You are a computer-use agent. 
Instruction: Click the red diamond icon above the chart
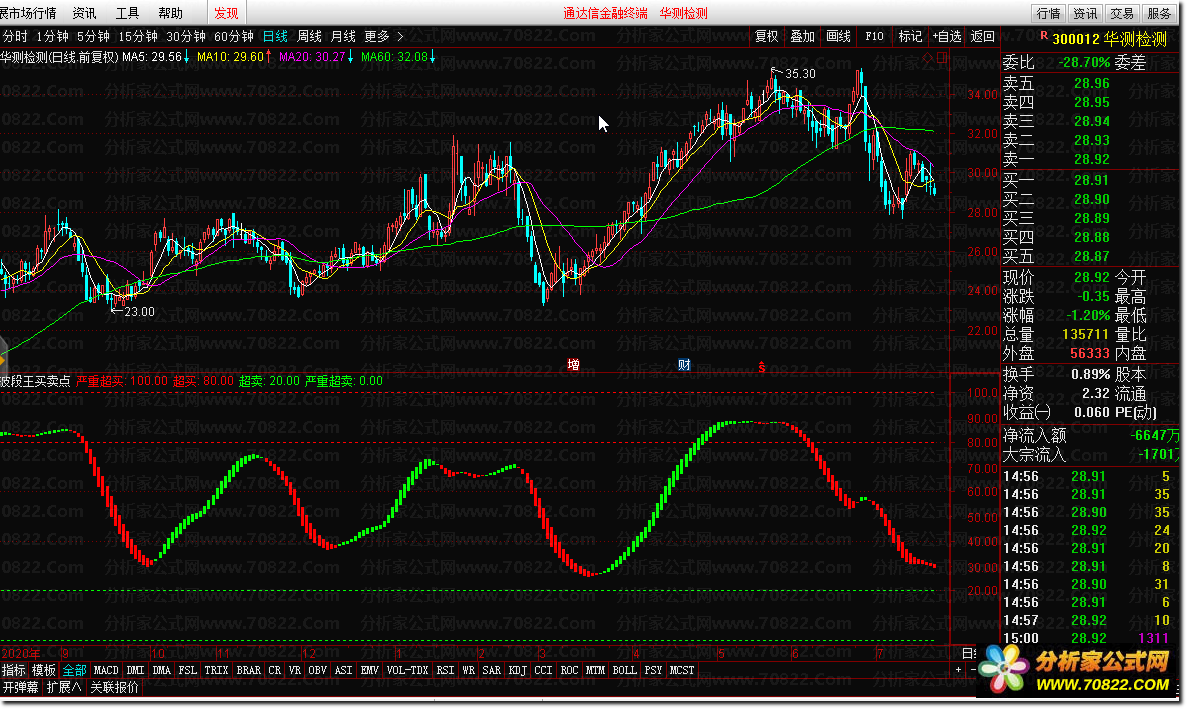pyautogui.click(x=928, y=58)
